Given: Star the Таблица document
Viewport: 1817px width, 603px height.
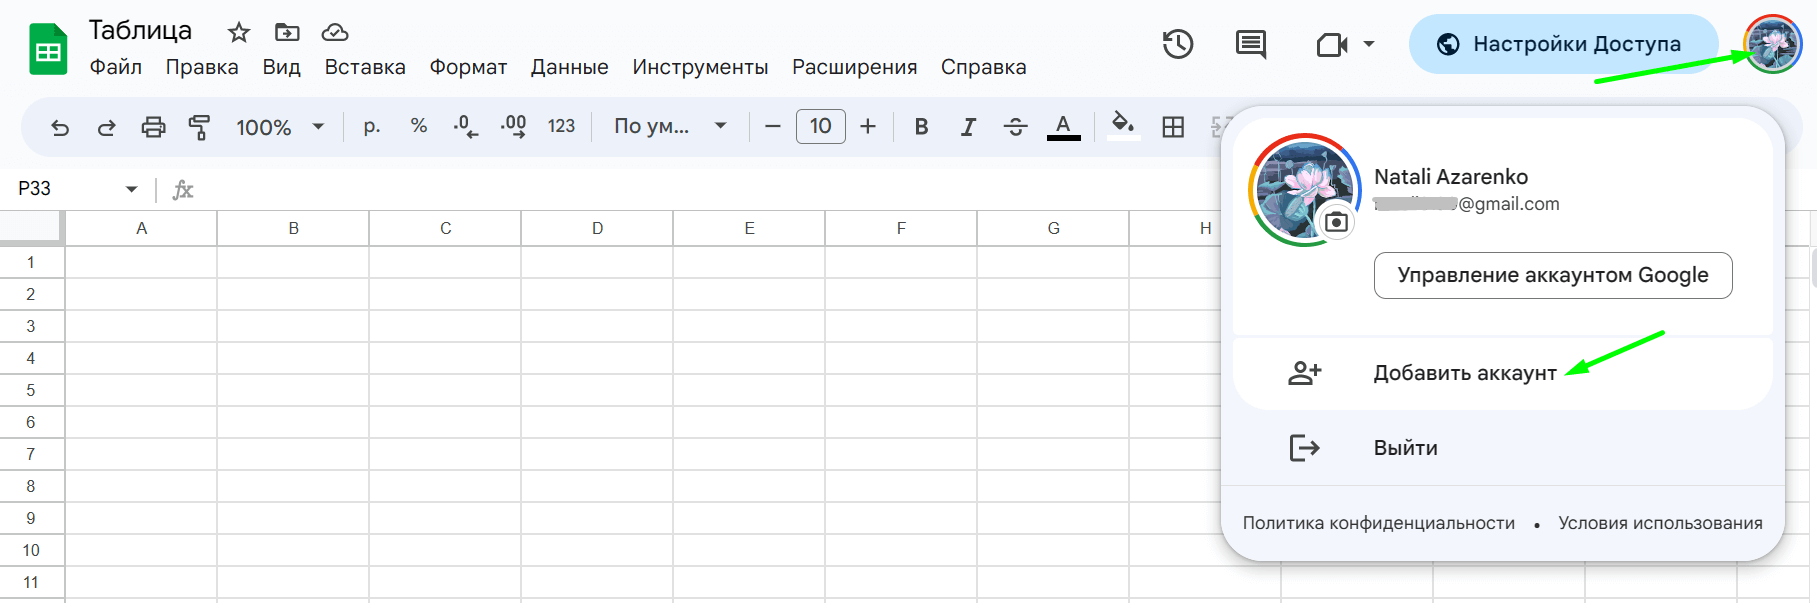Looking at the screenshot, I should point(238,32).
